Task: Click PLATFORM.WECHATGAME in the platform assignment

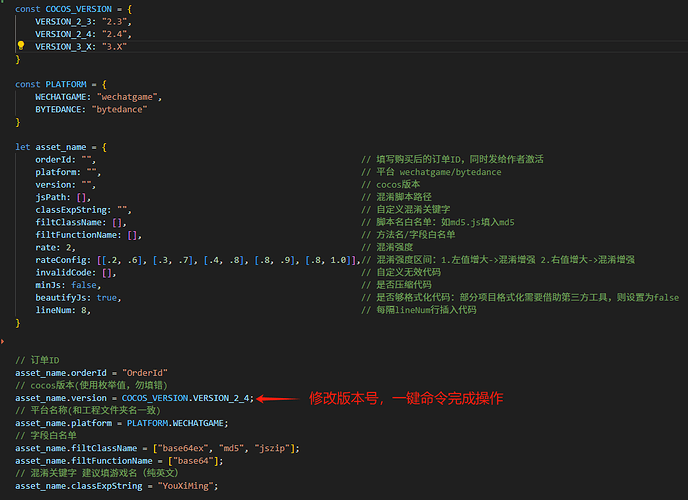Action: coord(176,423)
